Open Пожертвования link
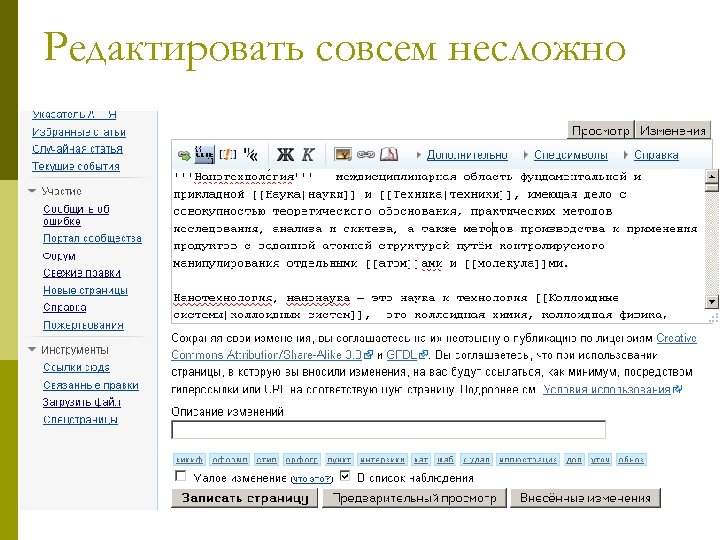This screenshot has height=540, width=720. click(83, 325)
